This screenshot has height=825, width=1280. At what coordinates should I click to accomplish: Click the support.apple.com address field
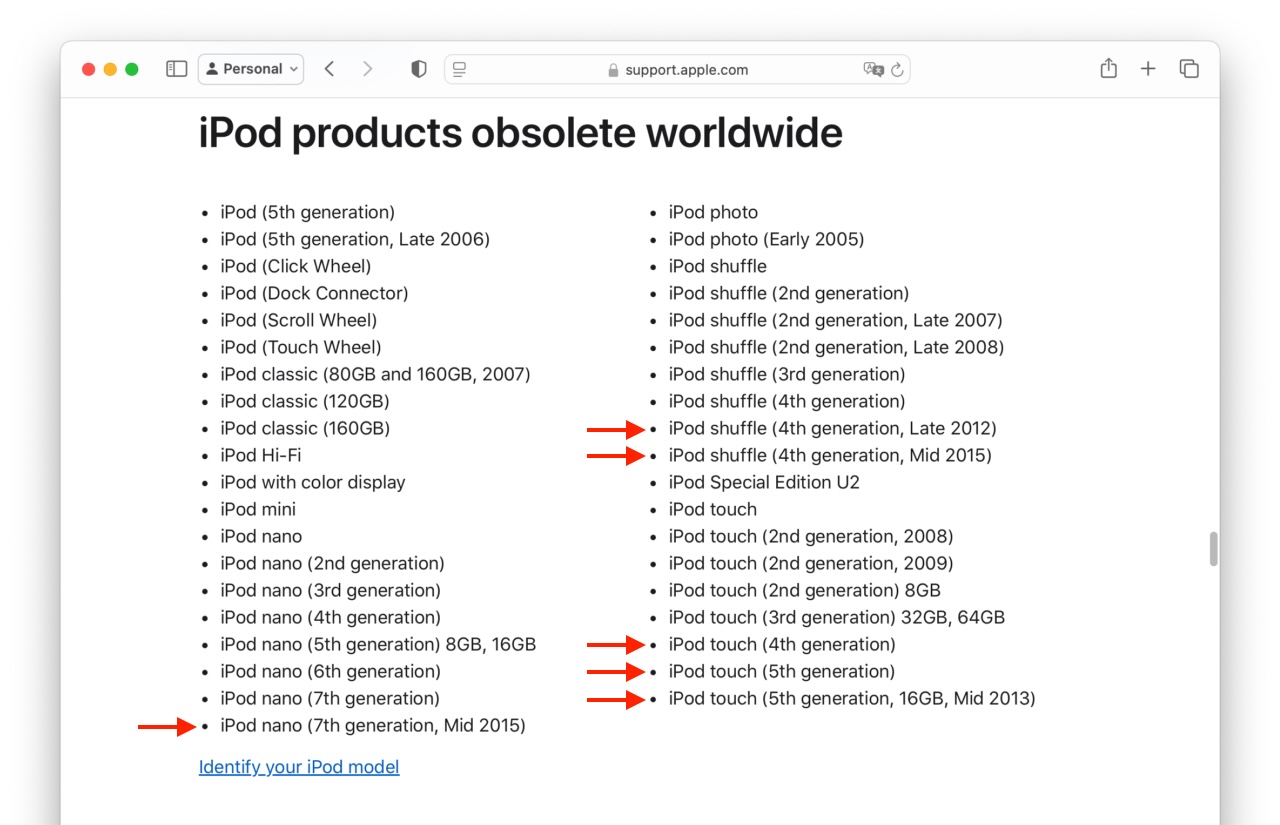pos(677,69)
